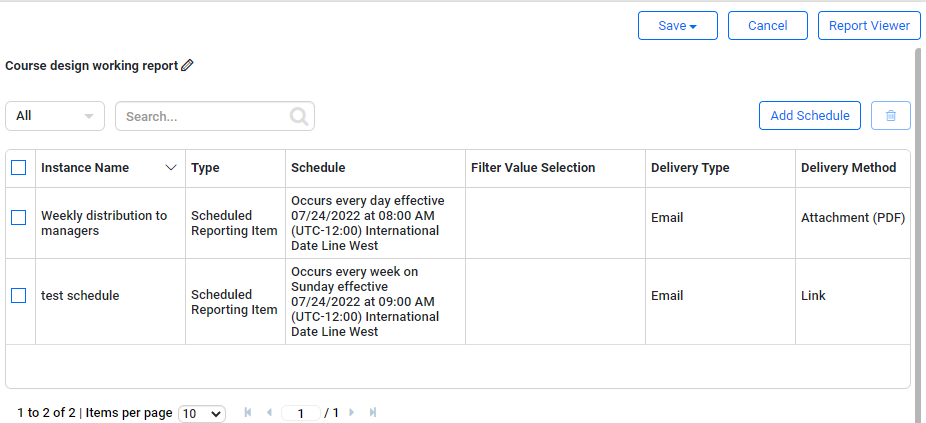Click the Cancel button
This screenshot has height=423, width=926.
click(x=768, y=26)
